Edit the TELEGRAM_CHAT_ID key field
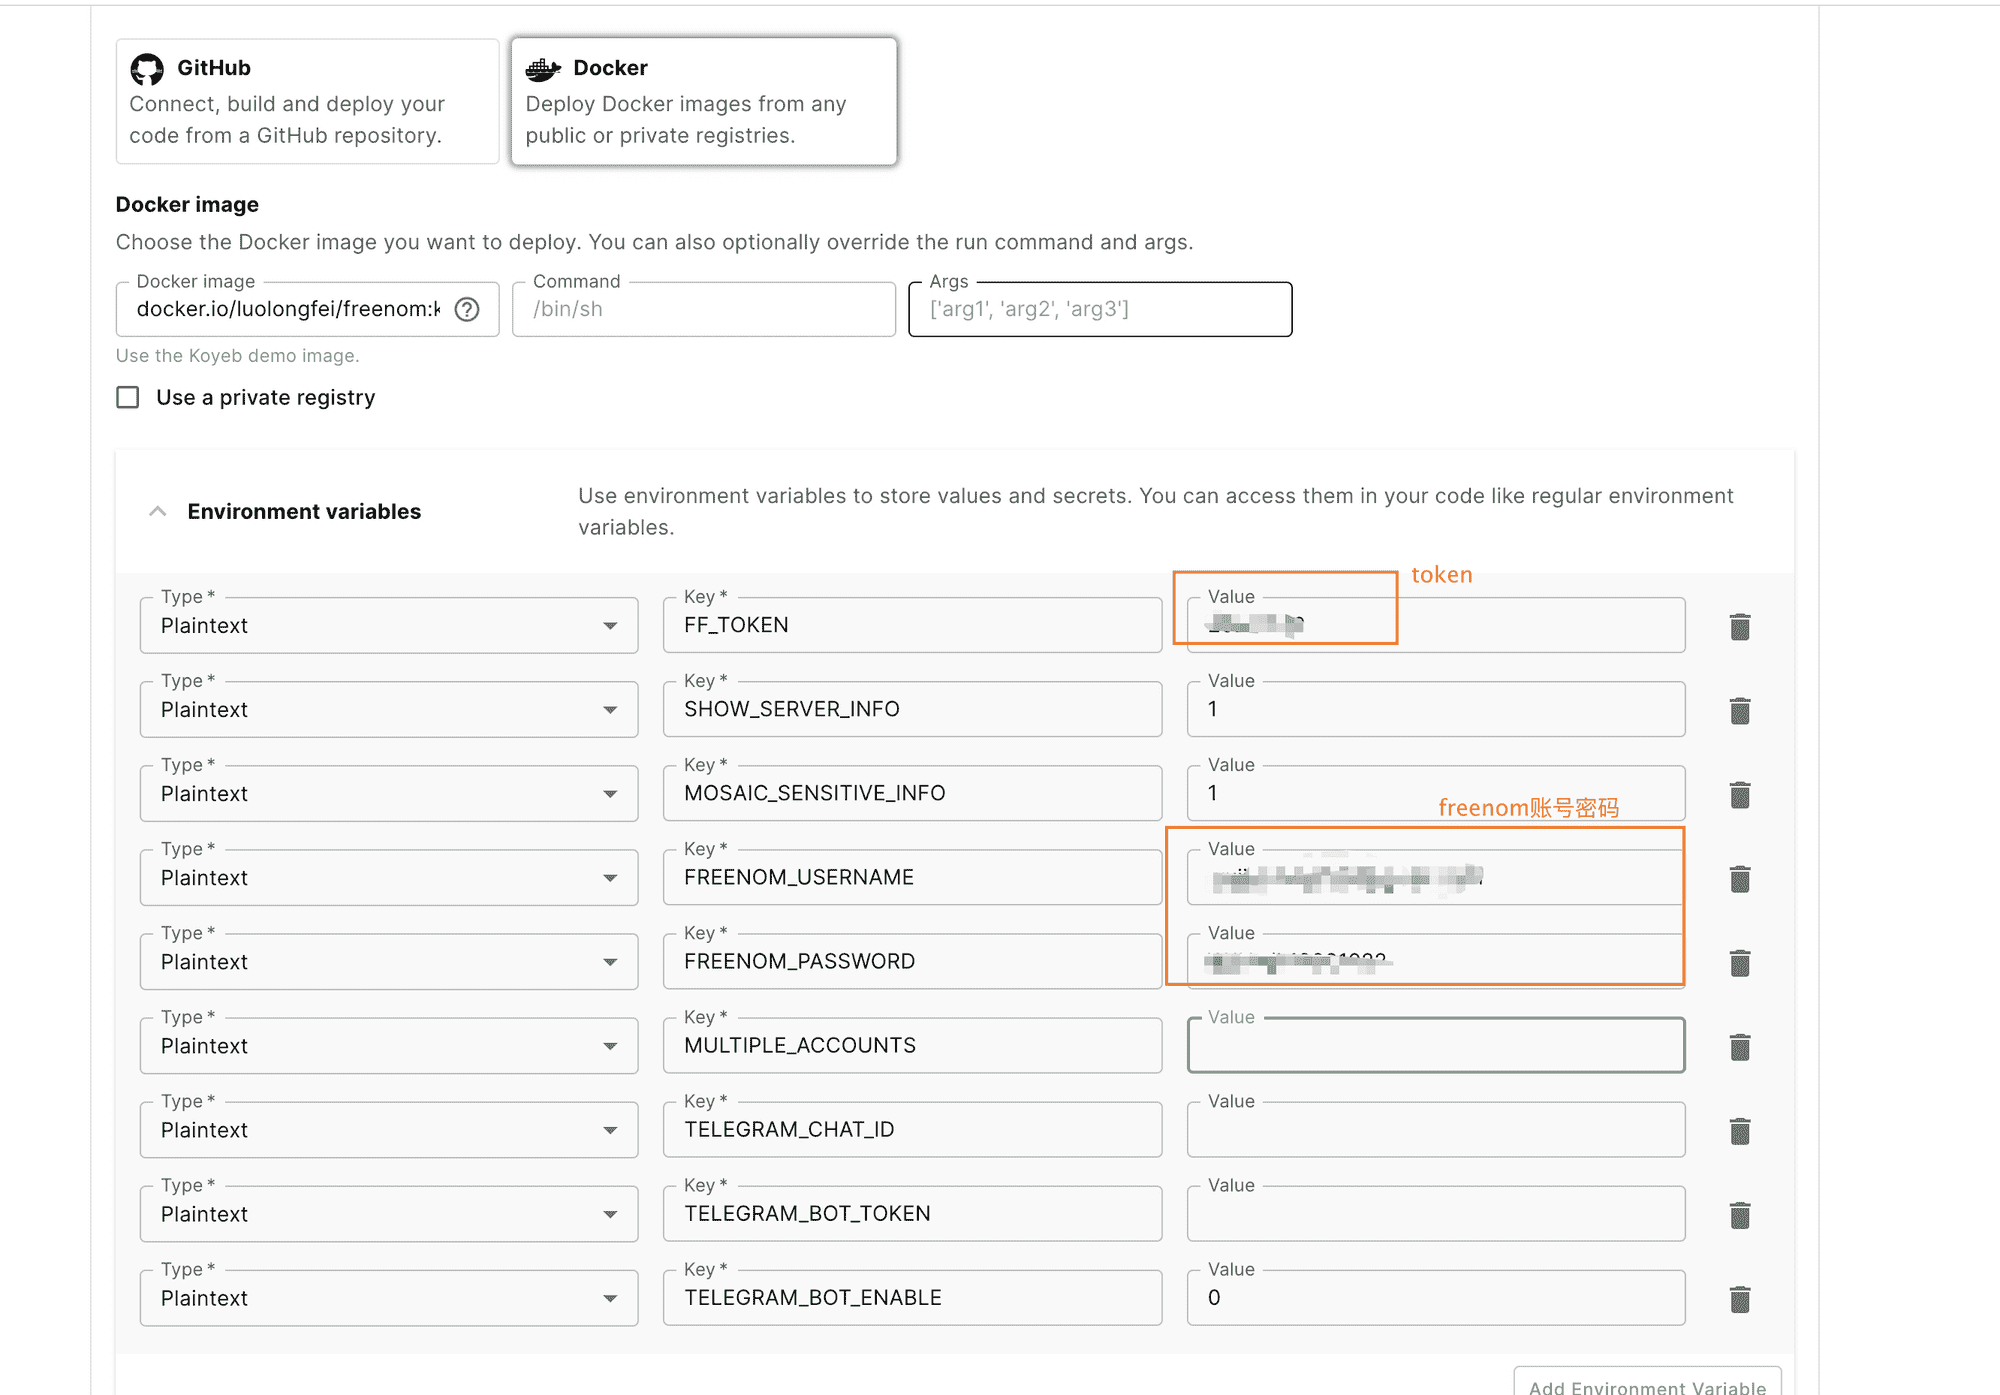This screenshot has width=2000, height=1395. 912,1129
